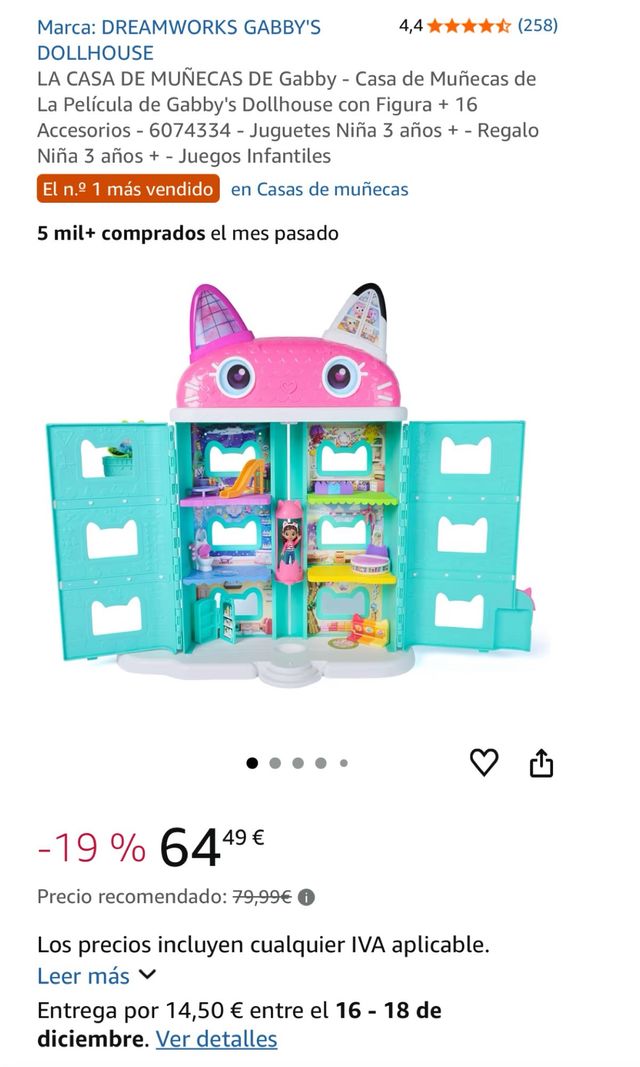
Task: Open Marca: DREAMWORKS GABBY'S DOLLHOUSE brand link
Action: (179, 40)
